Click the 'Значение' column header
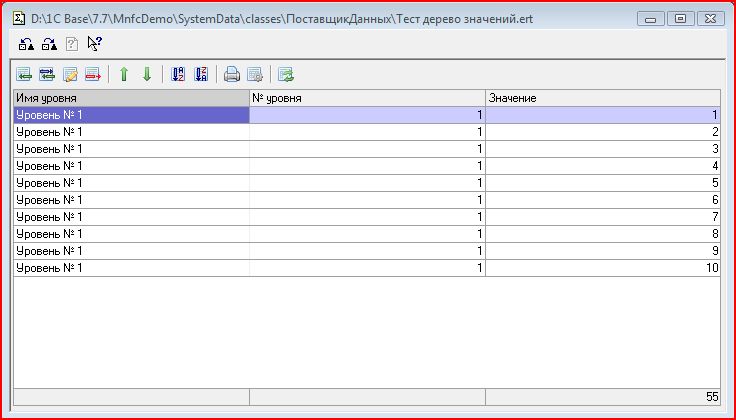This screenshot has height=420, width=736. pos(602,98)
